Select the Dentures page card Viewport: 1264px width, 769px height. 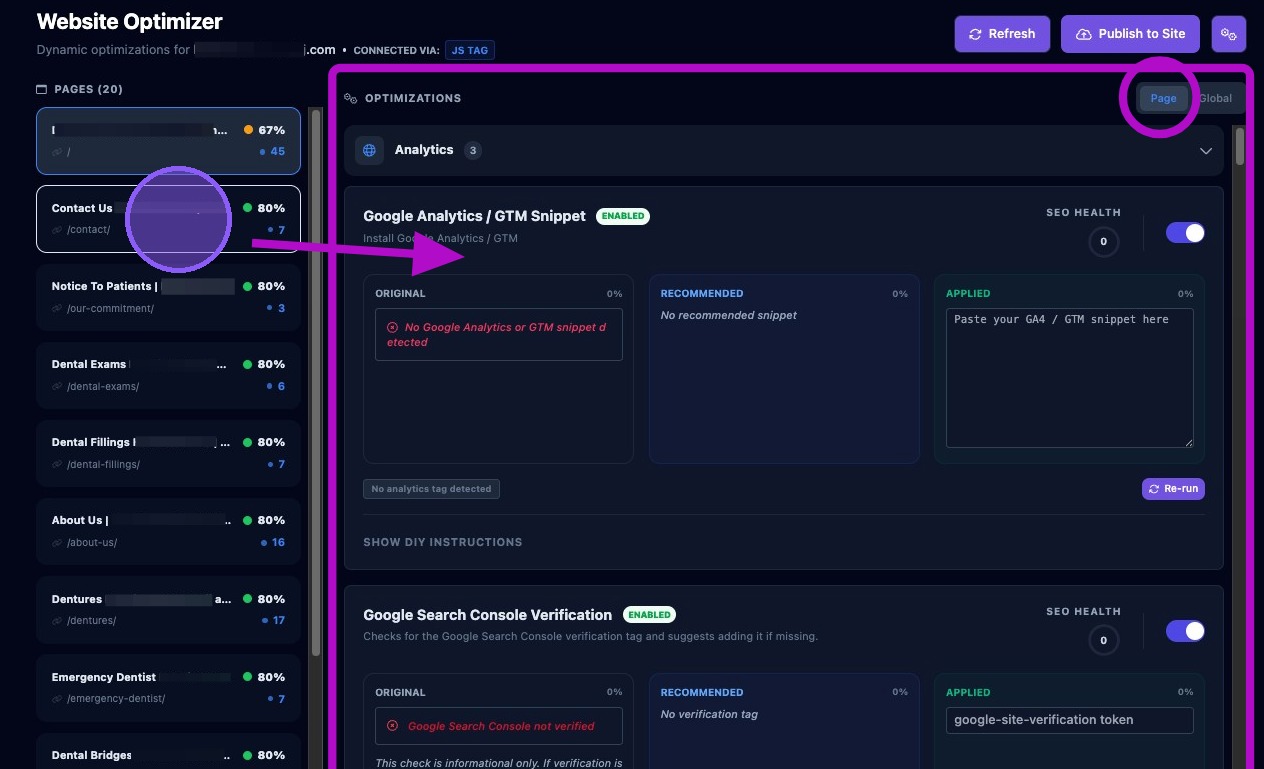(168, 608)
